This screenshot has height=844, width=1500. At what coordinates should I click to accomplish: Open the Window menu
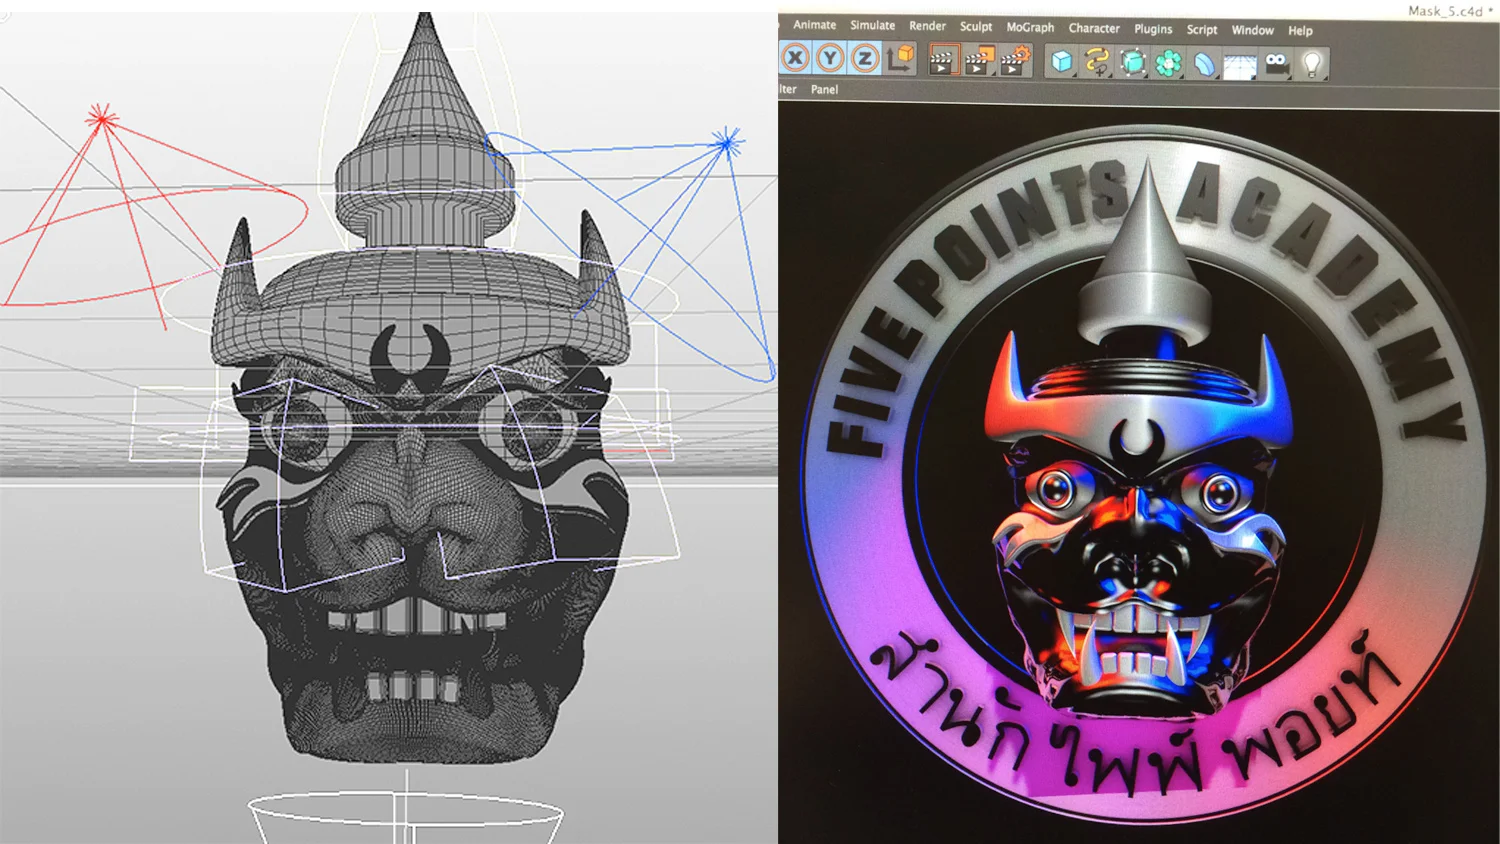pyautogui.click(x=1252, y=30)
